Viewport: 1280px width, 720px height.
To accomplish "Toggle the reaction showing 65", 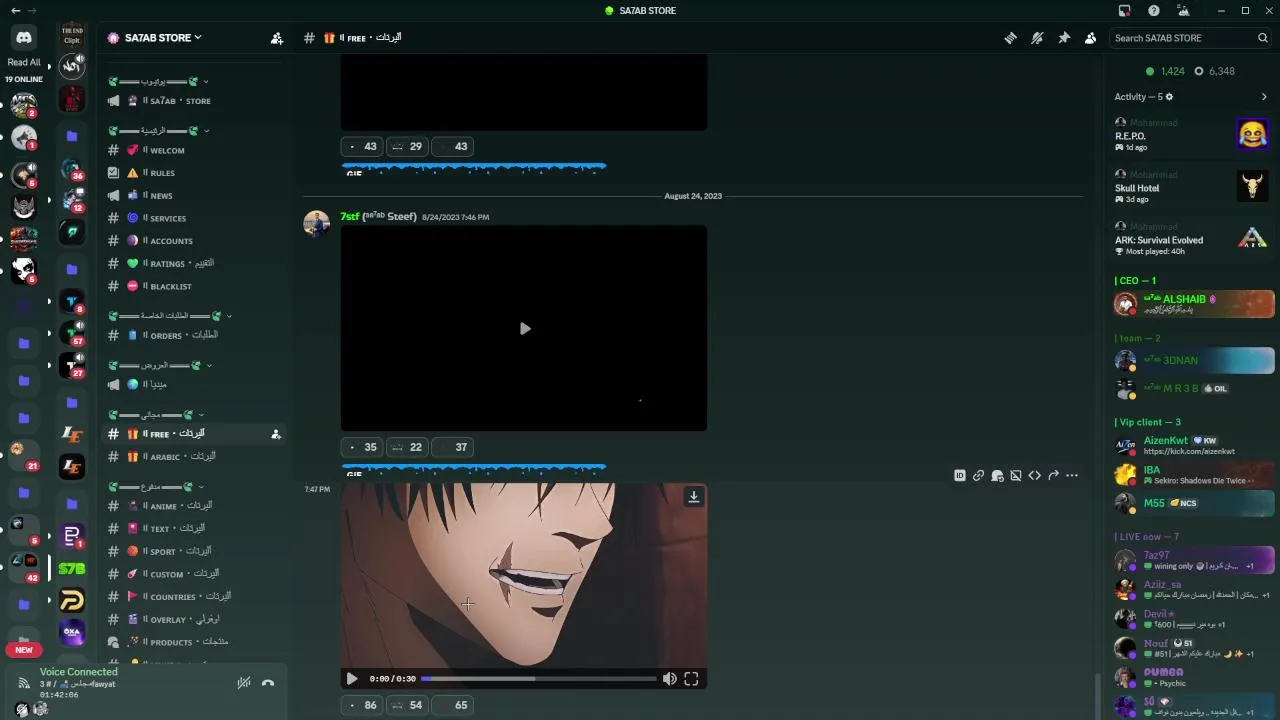I will (x=453, y=705).
